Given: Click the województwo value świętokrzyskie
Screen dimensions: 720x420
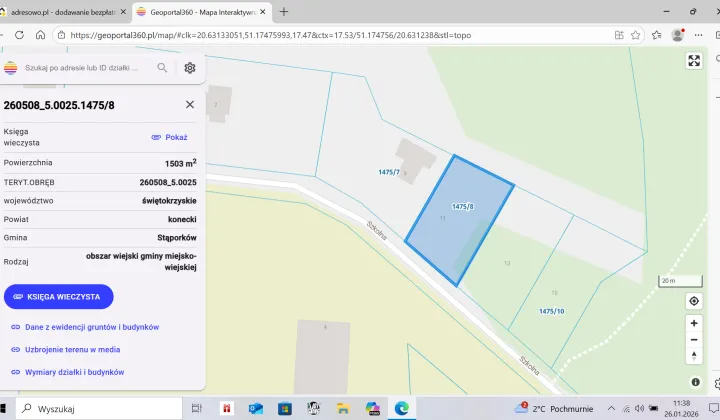Looking at the screenshot, I should point(169,201).
